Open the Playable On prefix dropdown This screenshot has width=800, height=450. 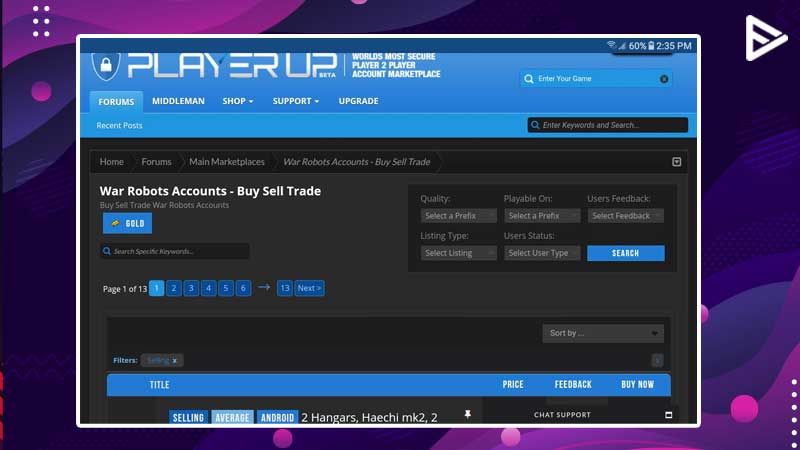542,216
